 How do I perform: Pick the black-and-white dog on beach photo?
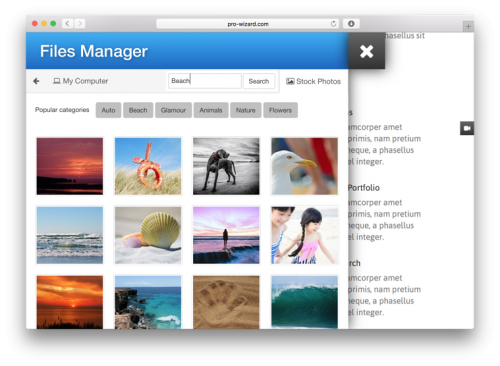[226, 166]
